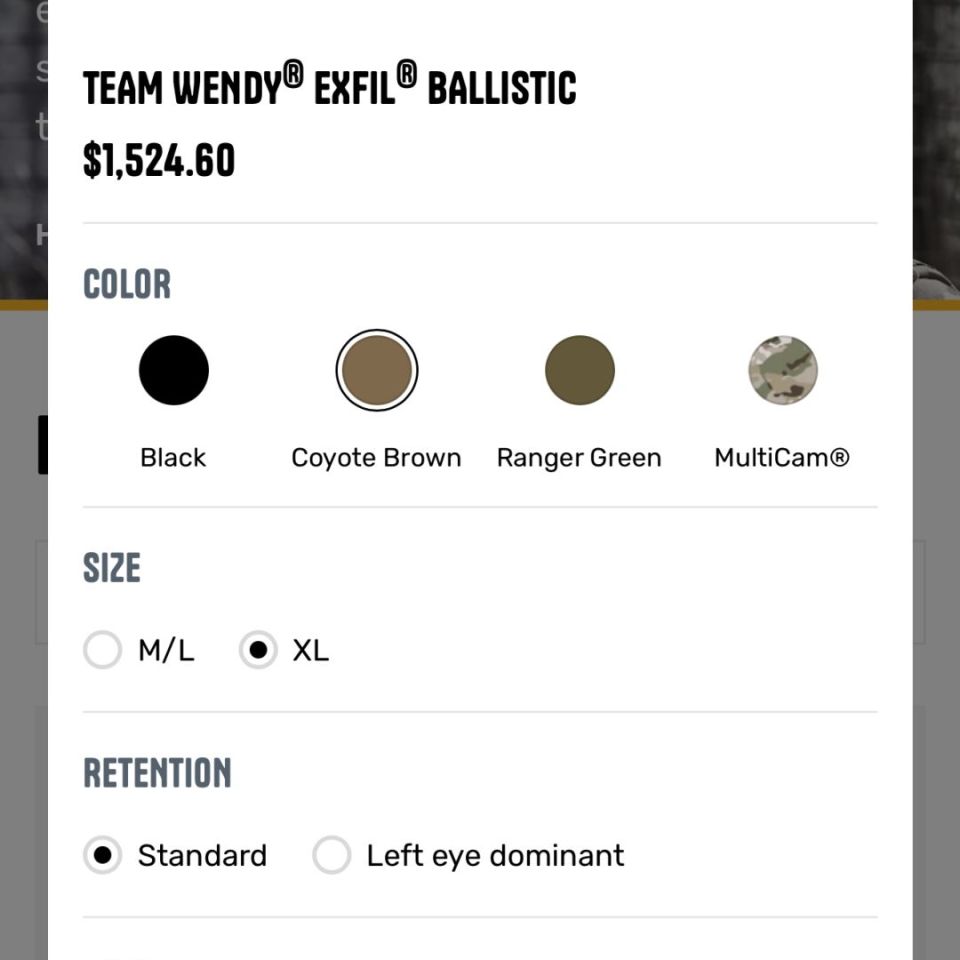Click the COLOR section heading
960x960 pixels.
(127, 284)
